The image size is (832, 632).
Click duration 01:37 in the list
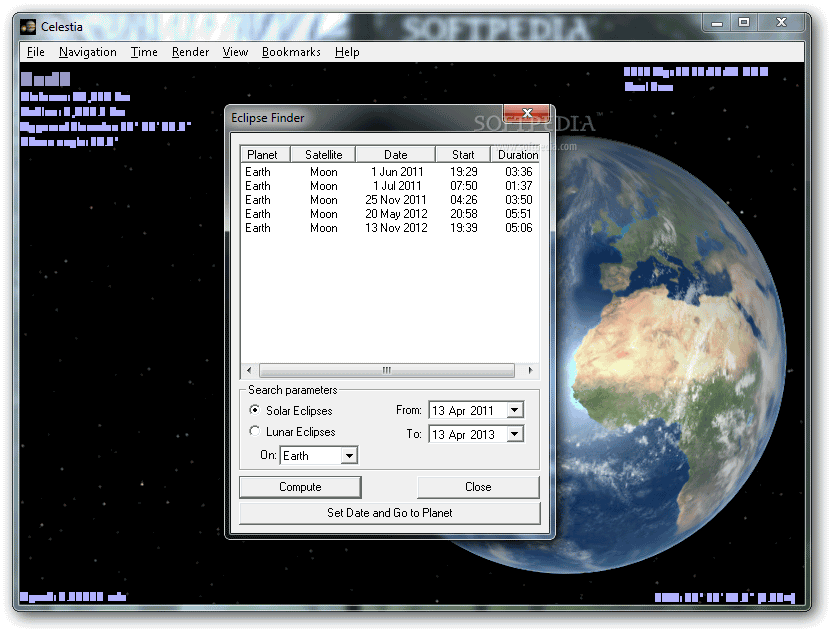tap(518, 186)
